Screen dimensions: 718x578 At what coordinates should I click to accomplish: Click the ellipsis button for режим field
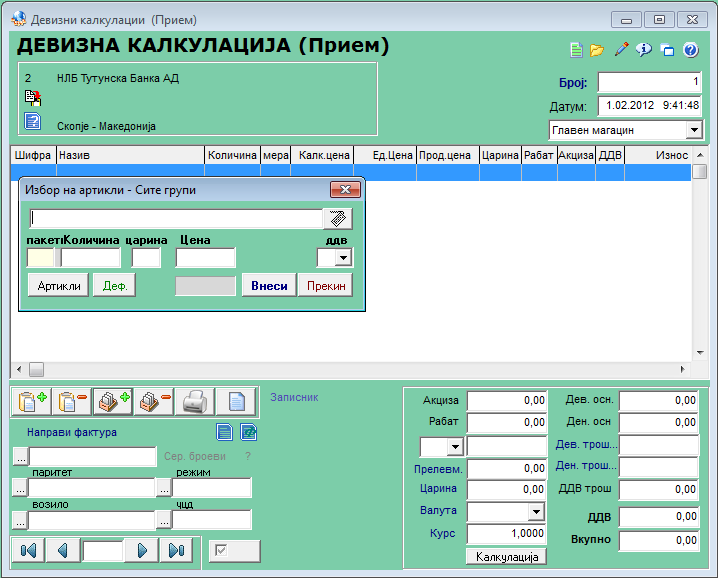[x=164, y=488]
